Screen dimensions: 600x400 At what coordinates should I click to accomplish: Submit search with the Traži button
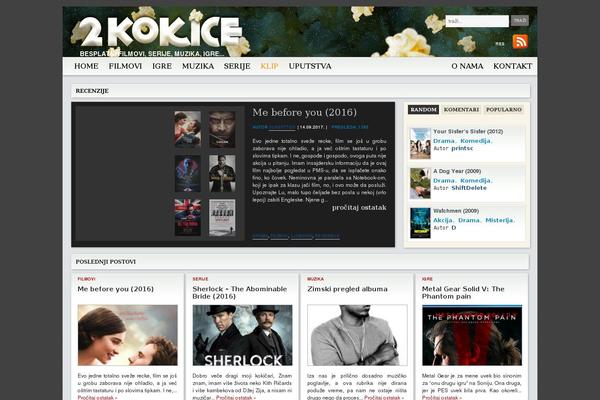pos(520,21)
